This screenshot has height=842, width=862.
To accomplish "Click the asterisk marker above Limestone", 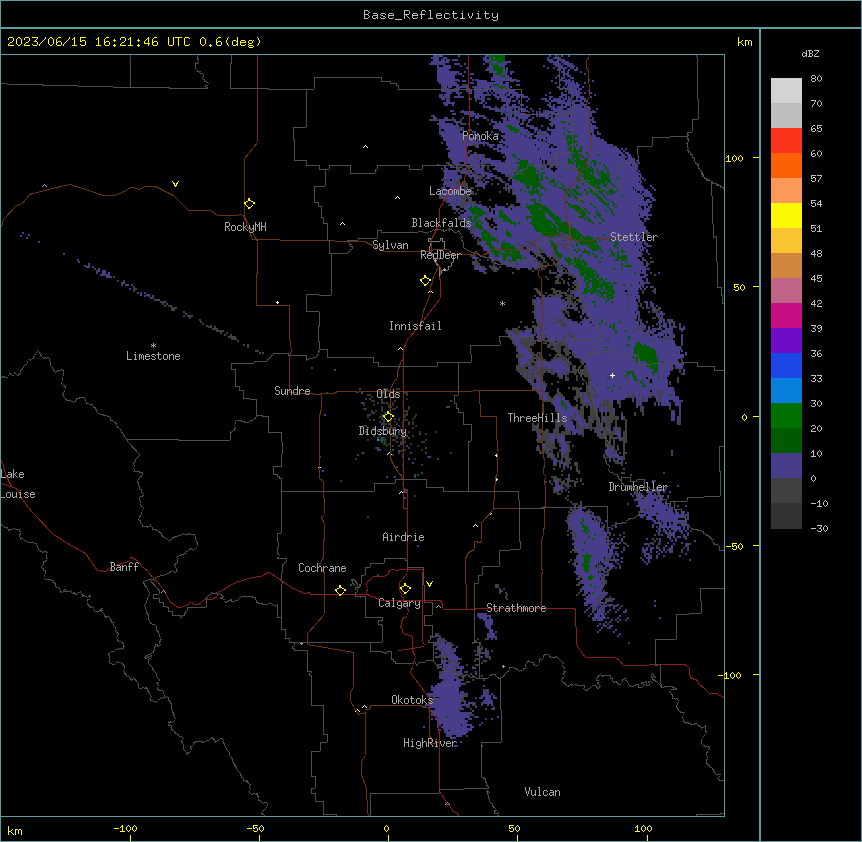I will (153, 346).
